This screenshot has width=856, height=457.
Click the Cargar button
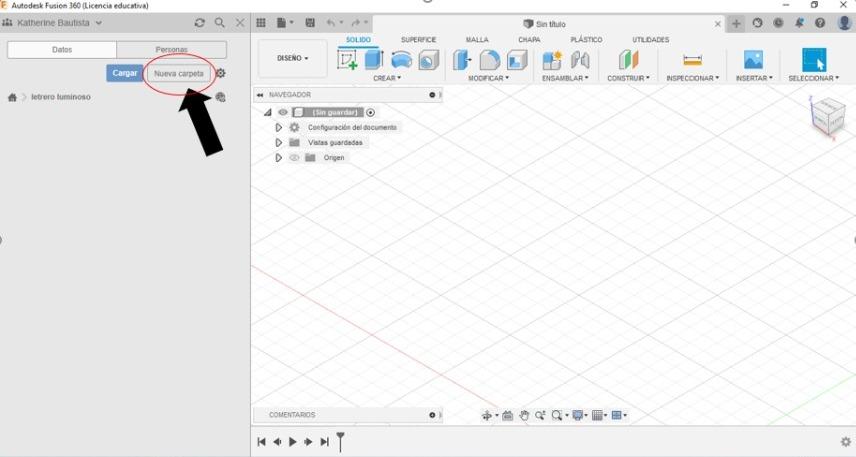124,73
